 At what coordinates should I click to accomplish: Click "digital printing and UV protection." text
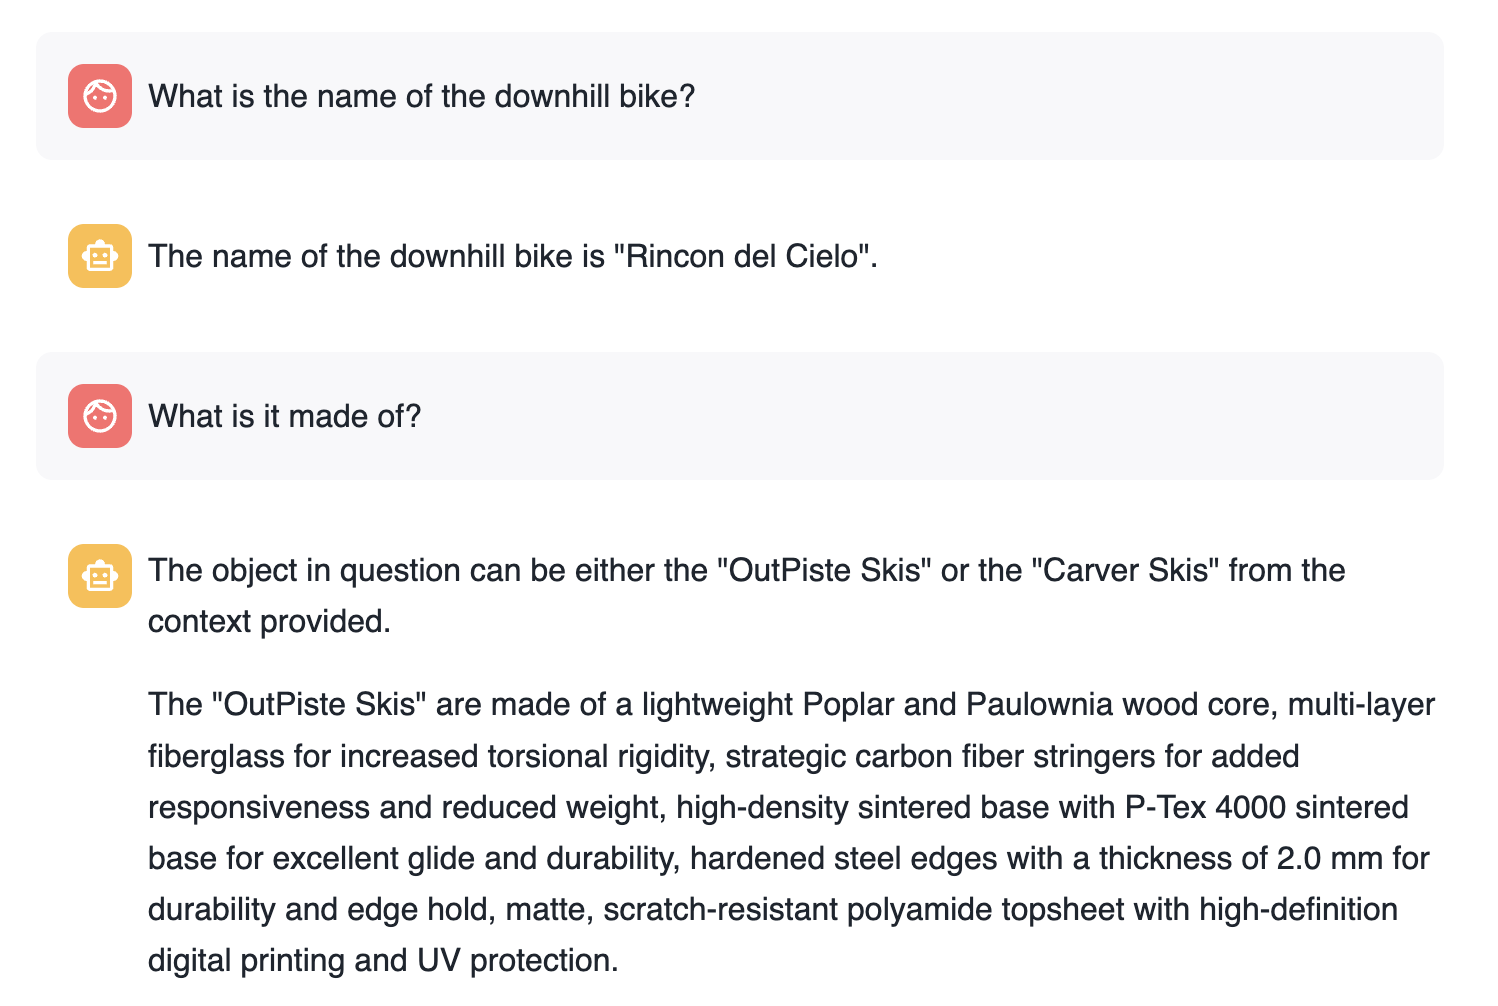383,960
